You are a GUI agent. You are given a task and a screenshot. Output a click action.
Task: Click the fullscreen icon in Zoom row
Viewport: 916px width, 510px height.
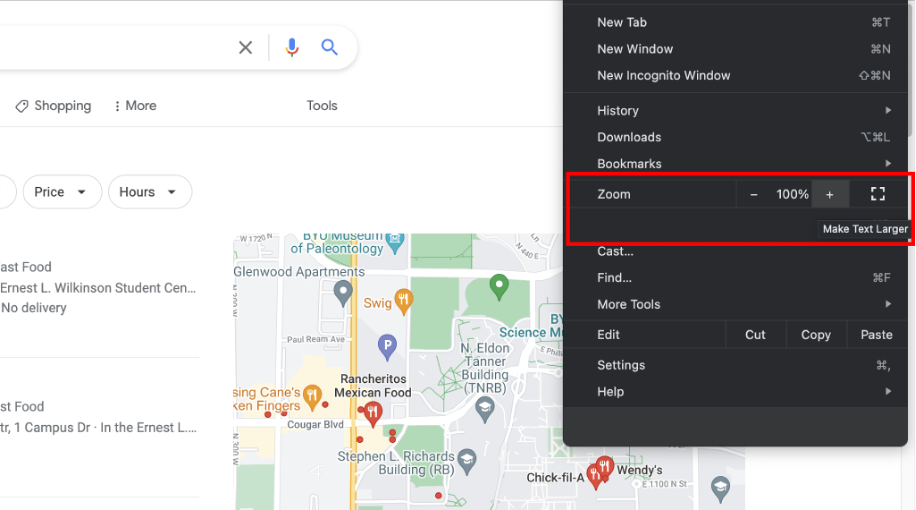(x=878, y=194)
